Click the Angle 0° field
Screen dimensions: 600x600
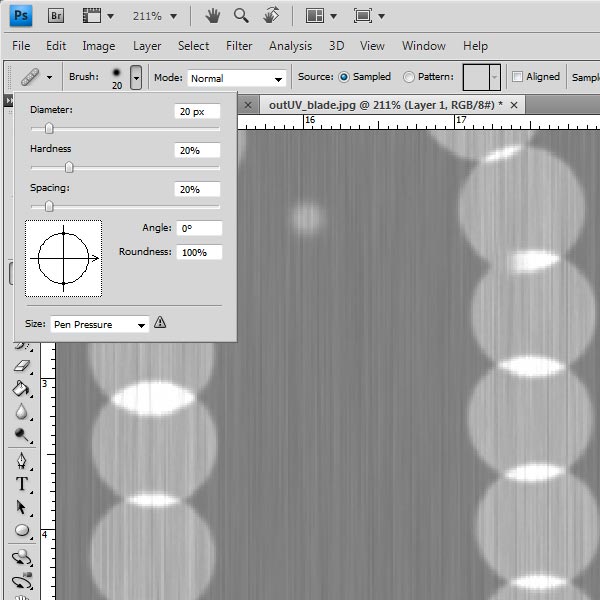199,228
